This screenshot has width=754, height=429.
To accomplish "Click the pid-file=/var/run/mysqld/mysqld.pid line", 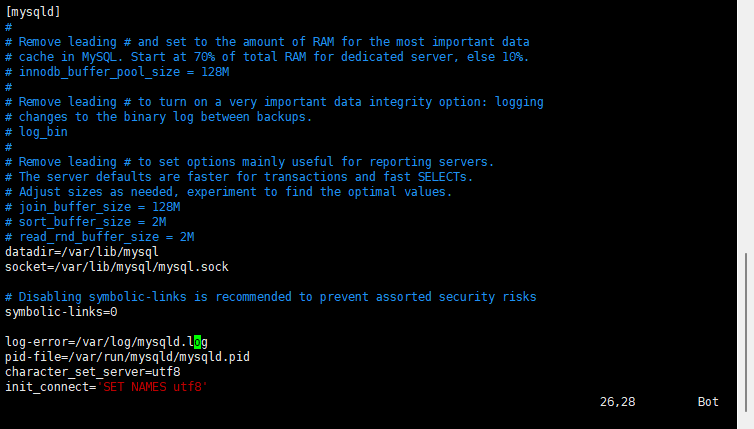I will (127, 357).
